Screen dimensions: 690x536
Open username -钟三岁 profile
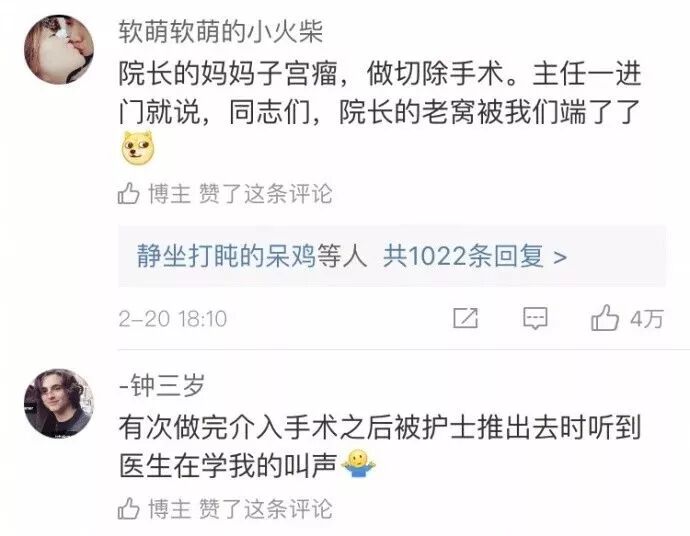(162, 385)
